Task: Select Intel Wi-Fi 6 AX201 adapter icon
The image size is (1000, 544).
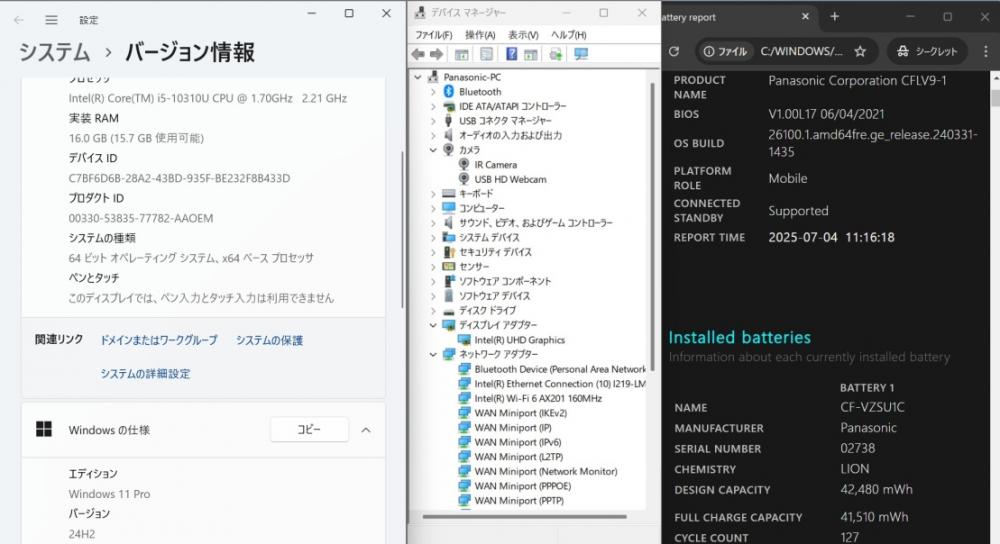Action: (x=464, y=398)
